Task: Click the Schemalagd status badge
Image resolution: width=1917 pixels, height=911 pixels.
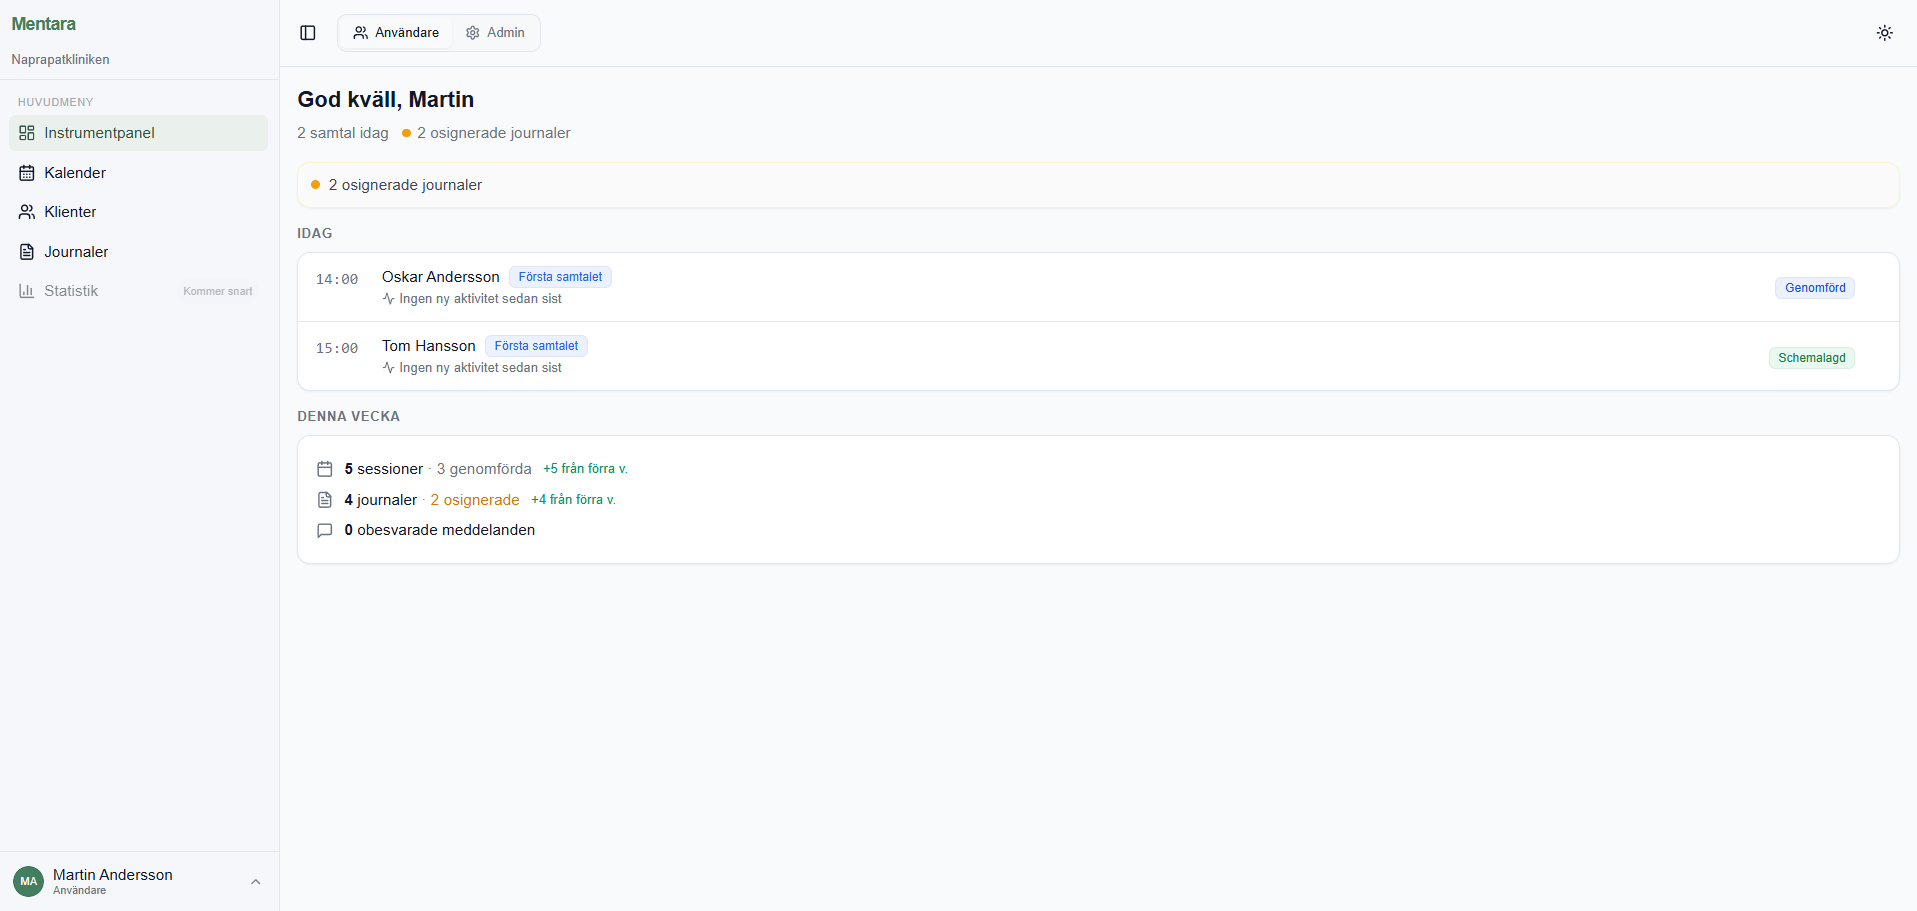Action: 1811,358
